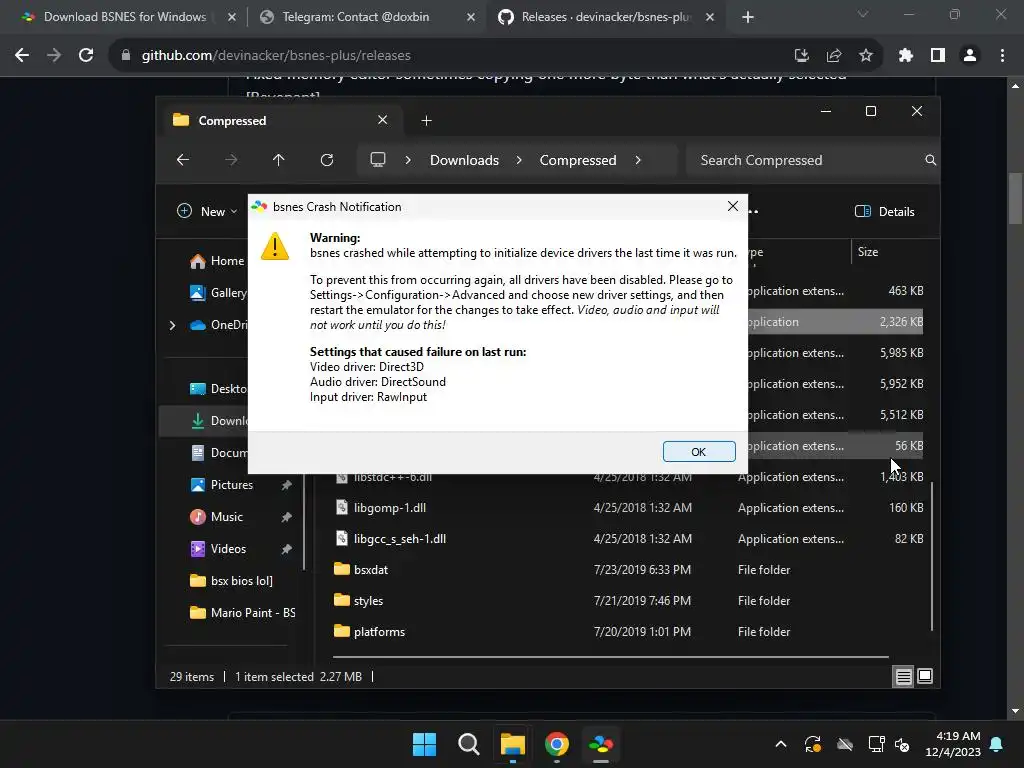The height and width of the screenshot is (768, 1024).
Task: Click the This PC monitor icon in breadcrumb
Action: pos(377,160)
